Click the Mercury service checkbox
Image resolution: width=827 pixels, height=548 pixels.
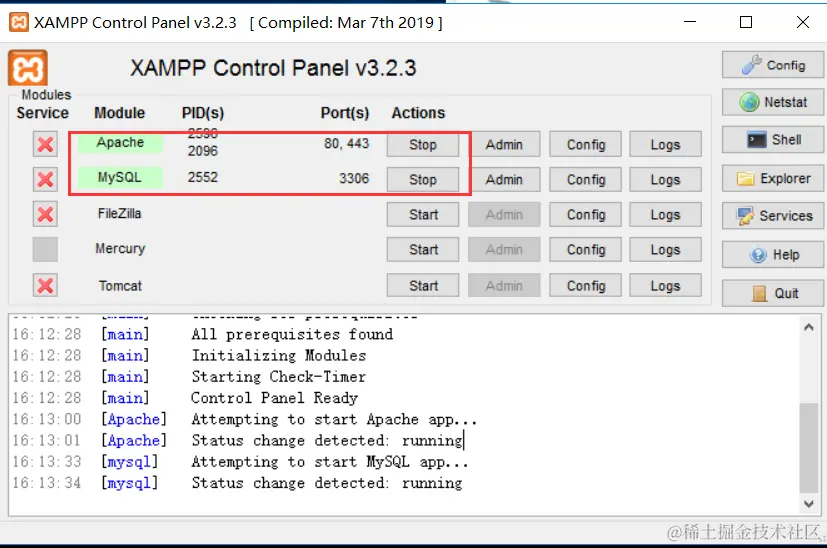[45, 249]
